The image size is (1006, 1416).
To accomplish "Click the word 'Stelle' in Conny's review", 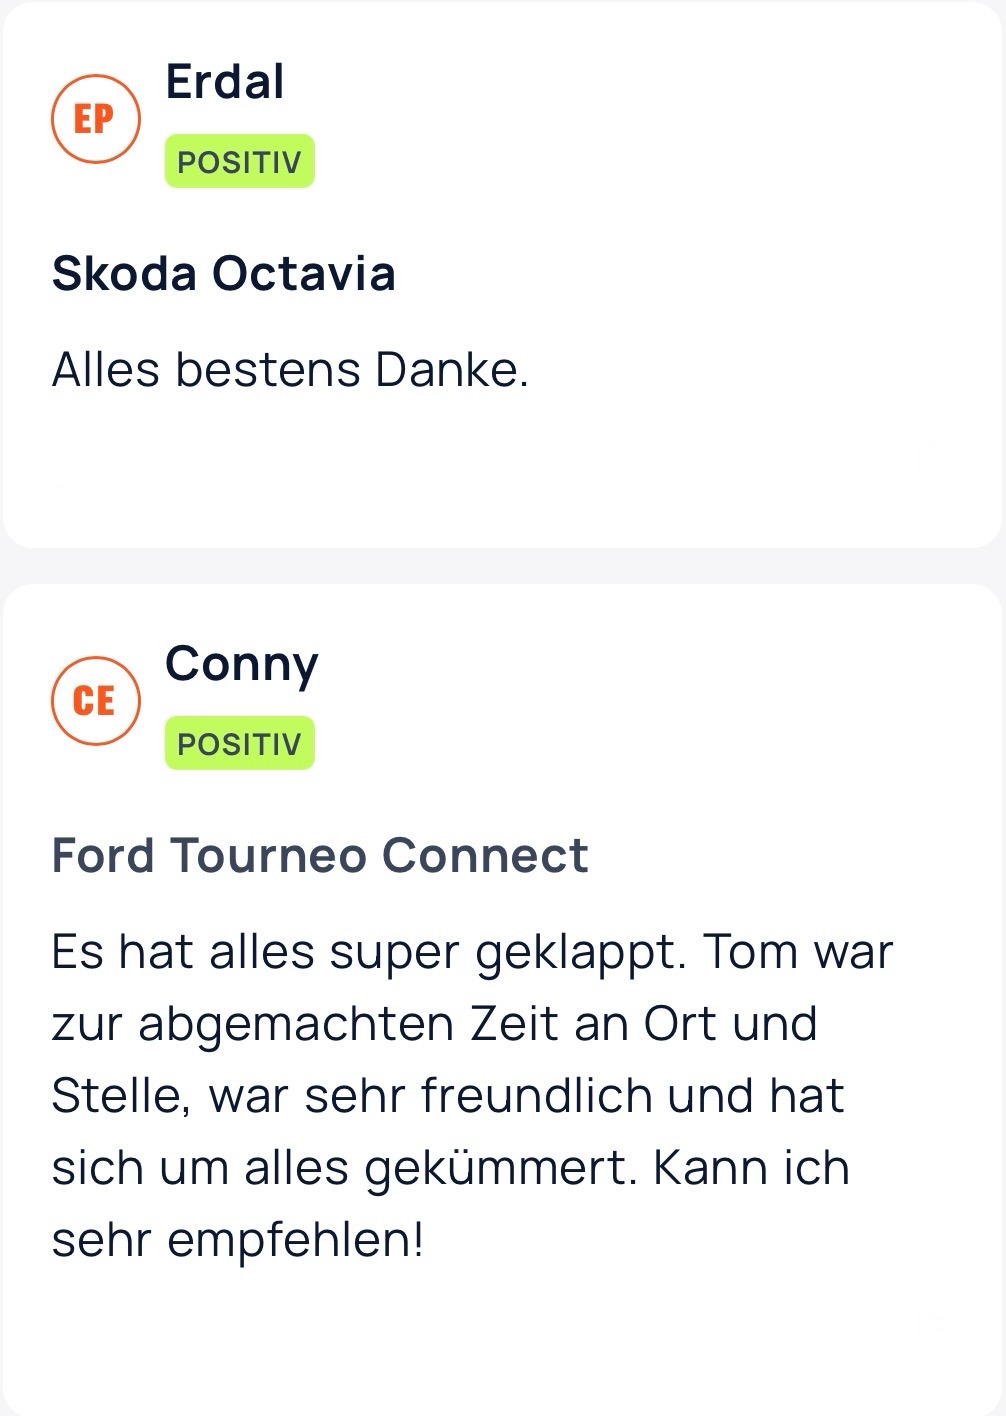I will (115, 1096).
